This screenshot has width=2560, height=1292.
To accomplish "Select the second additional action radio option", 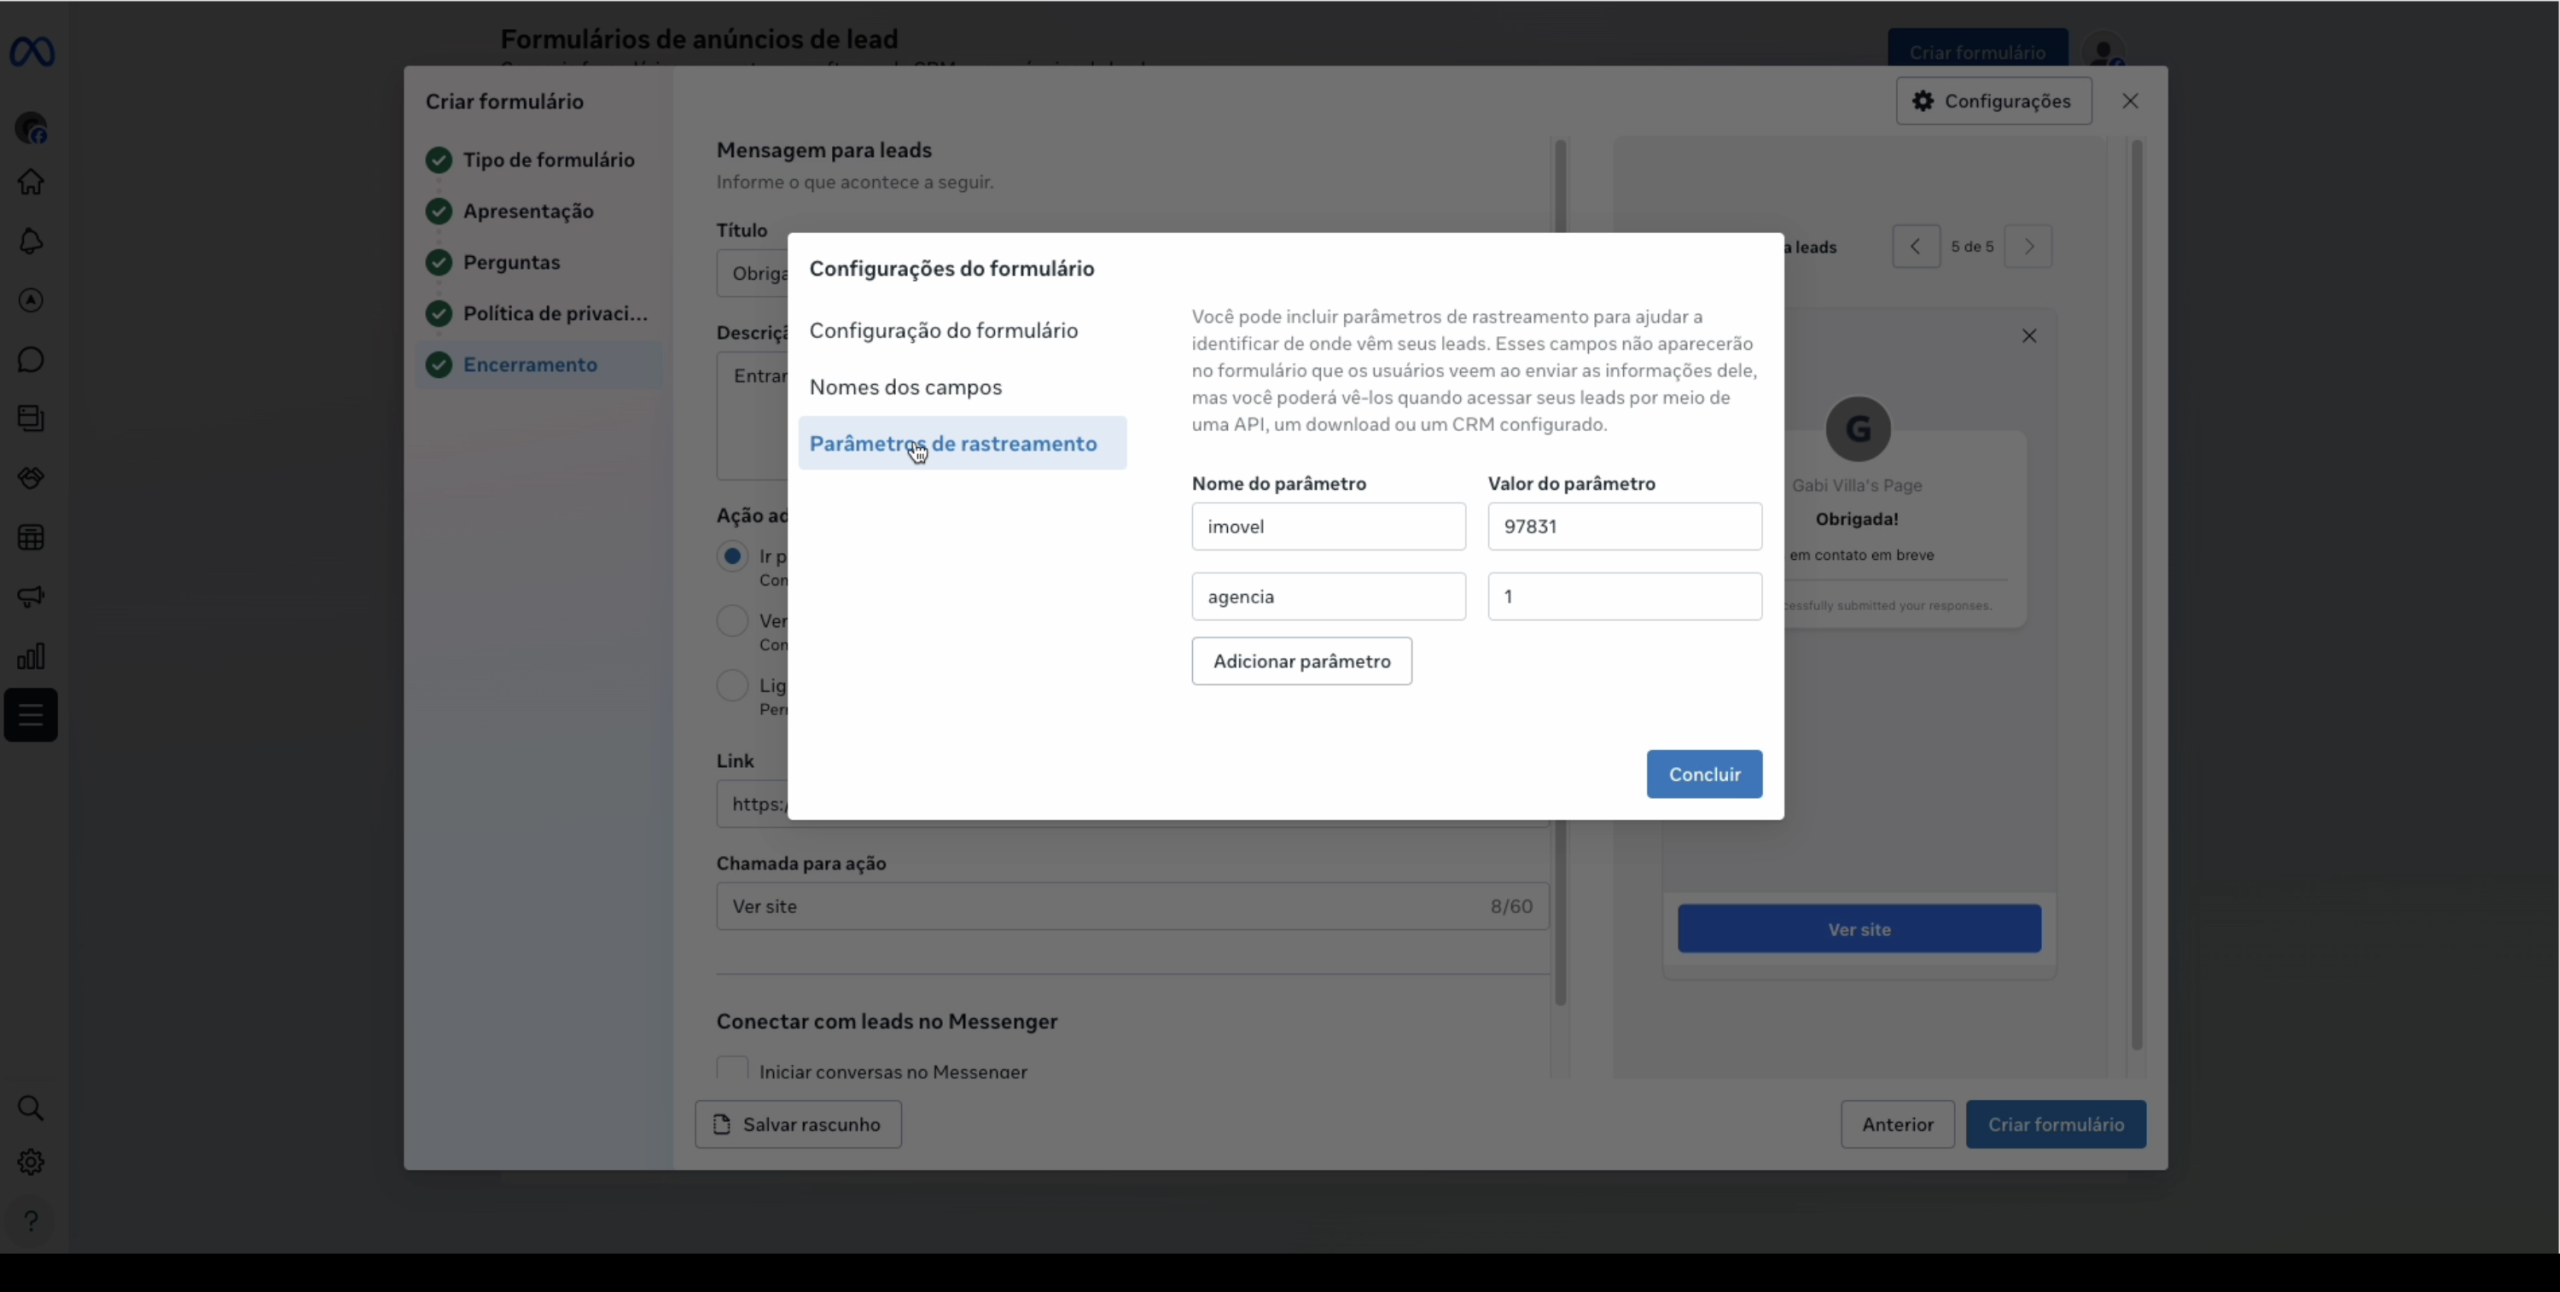I will 733,621.
